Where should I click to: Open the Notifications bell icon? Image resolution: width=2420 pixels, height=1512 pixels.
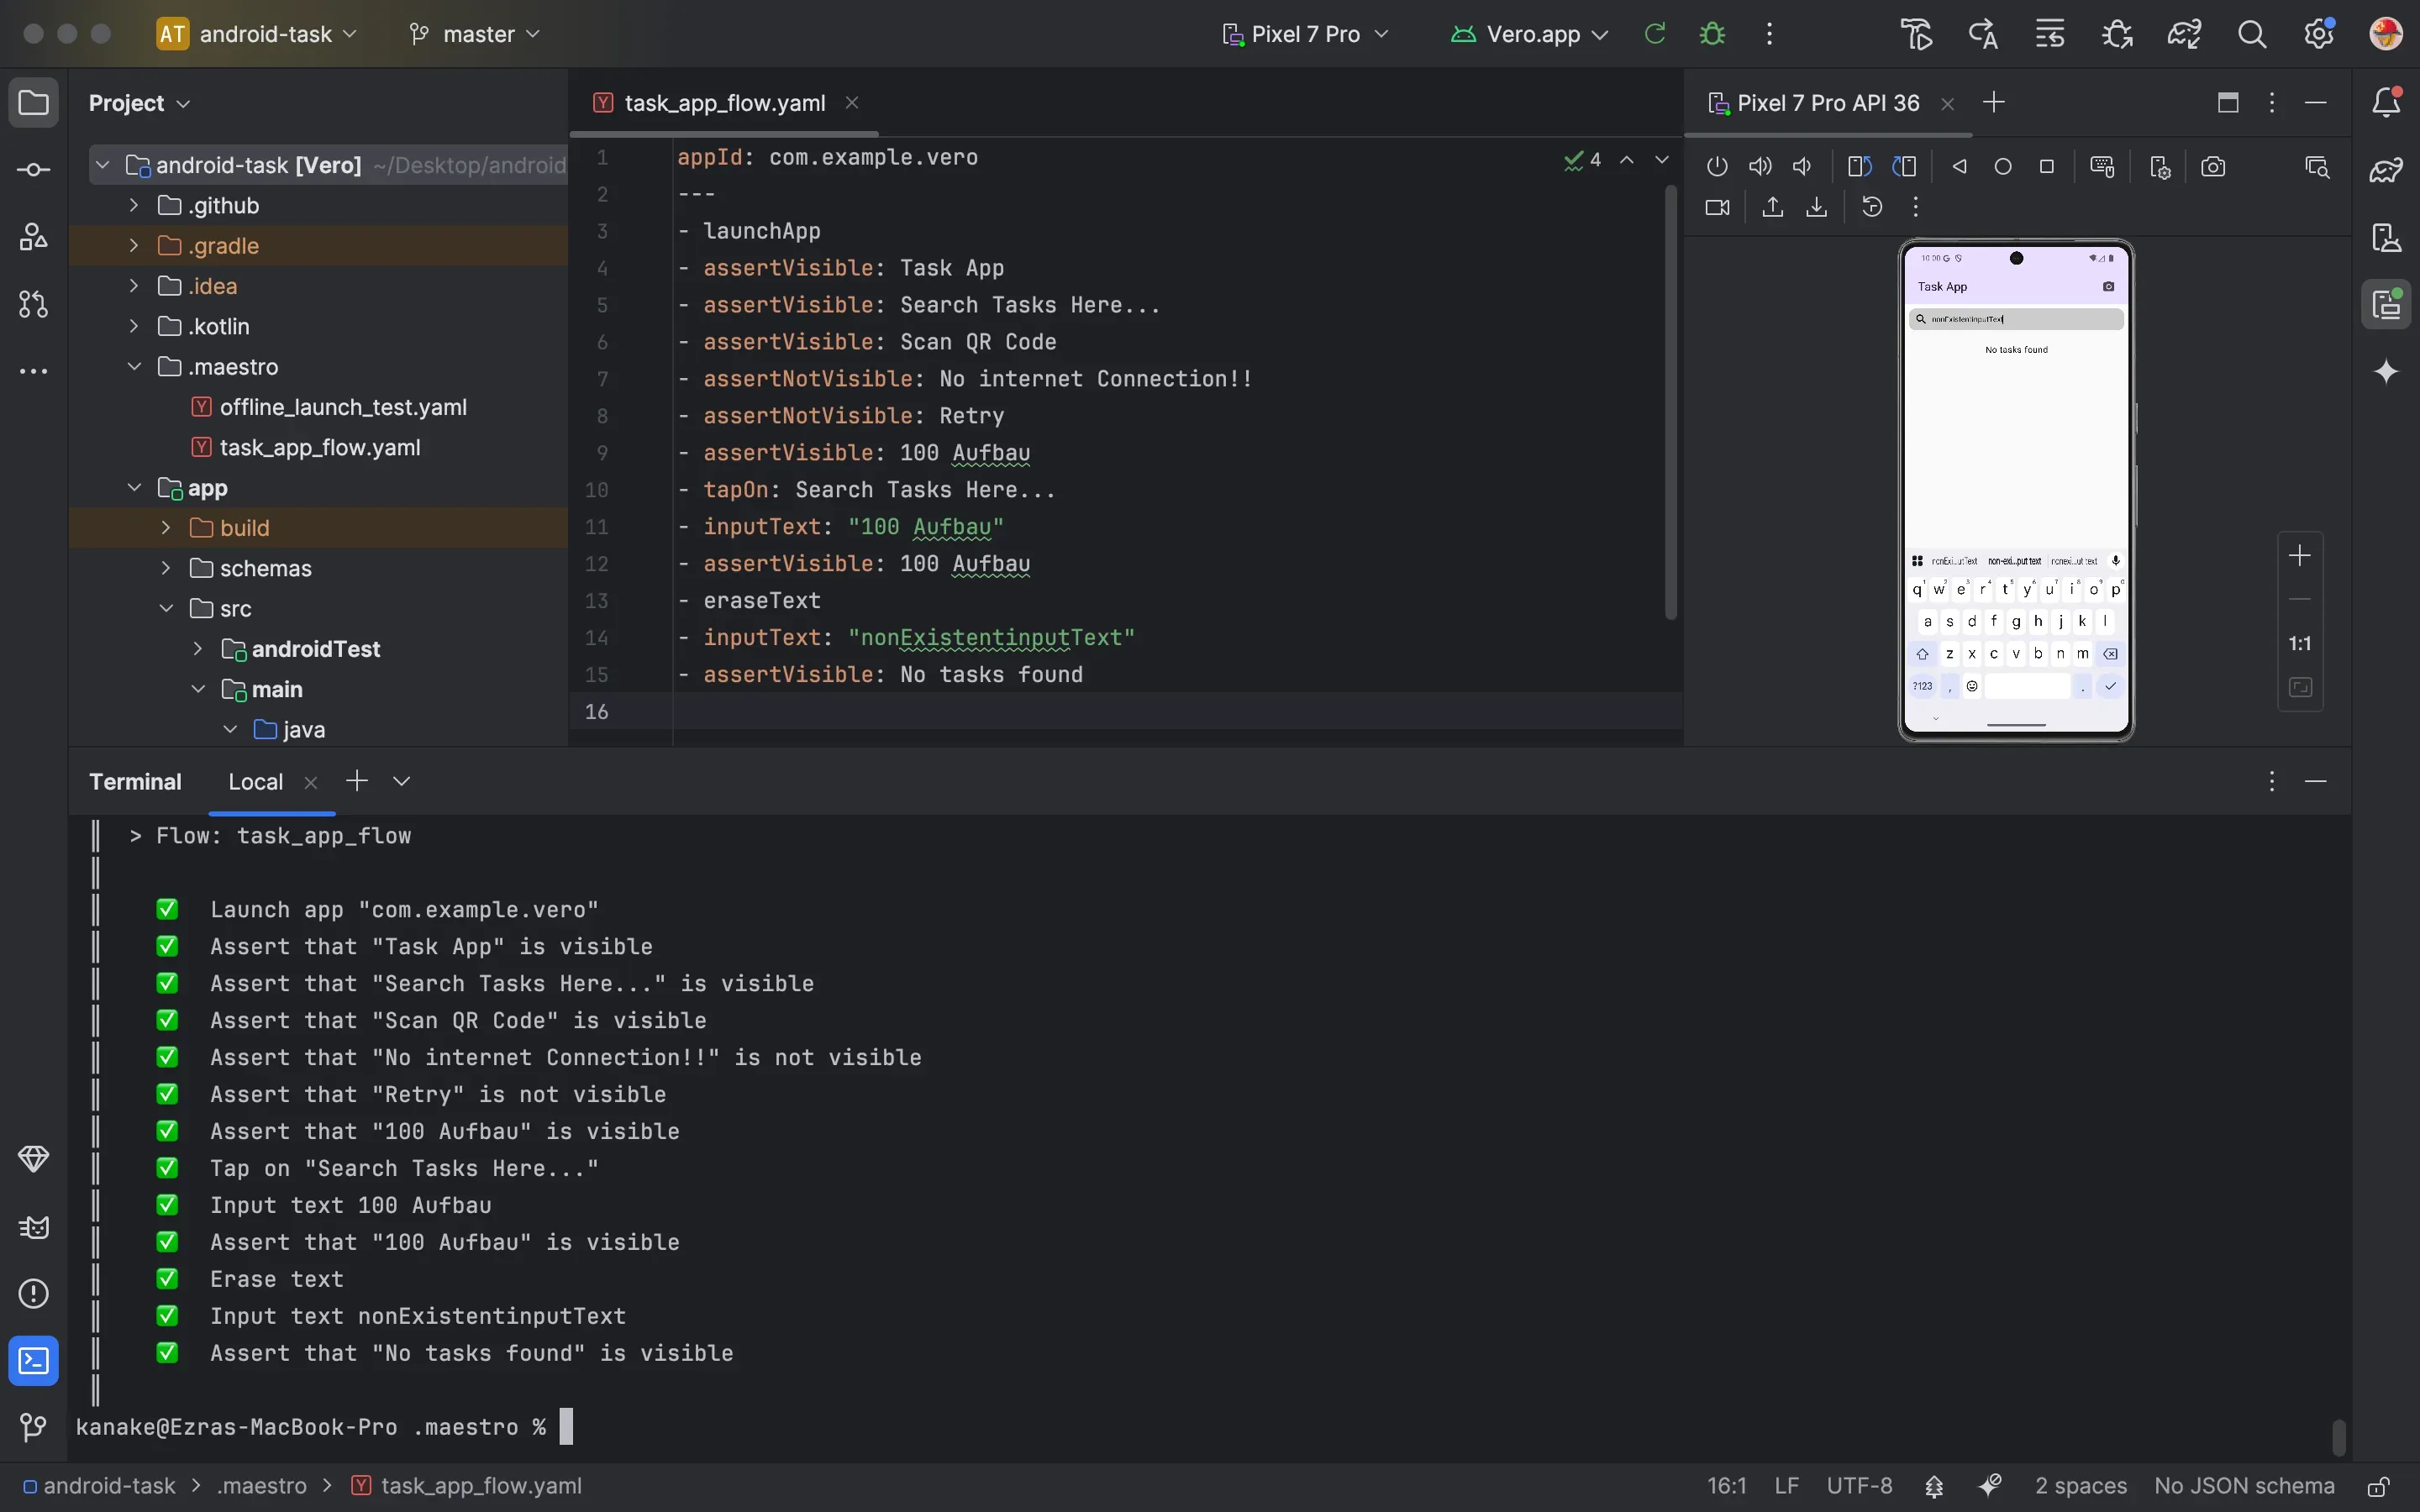pyautogui.click(x=2387, y=102)
